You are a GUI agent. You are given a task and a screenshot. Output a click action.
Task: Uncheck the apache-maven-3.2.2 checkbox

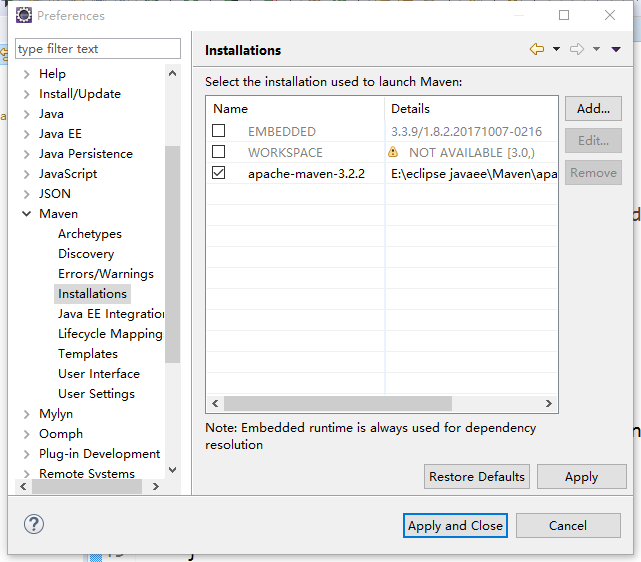[219, 173]
